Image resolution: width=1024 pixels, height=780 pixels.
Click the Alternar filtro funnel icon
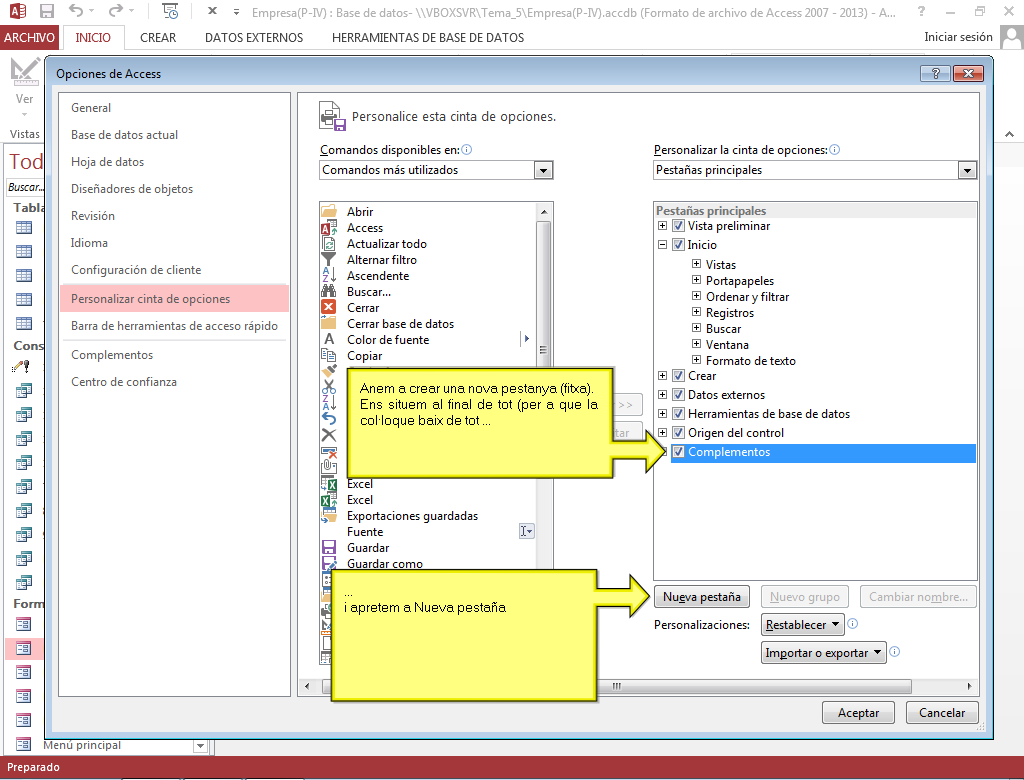coord(329,259)
